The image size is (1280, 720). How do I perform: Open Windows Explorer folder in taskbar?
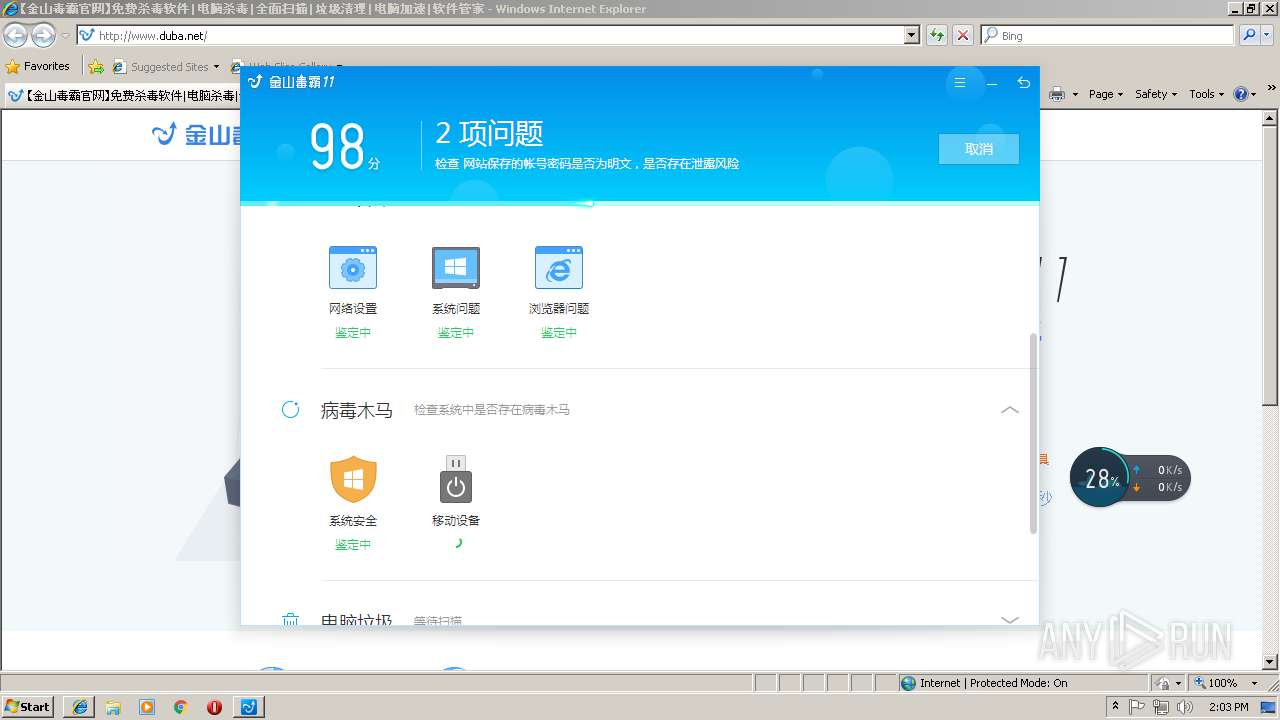[x=113, y=707]
